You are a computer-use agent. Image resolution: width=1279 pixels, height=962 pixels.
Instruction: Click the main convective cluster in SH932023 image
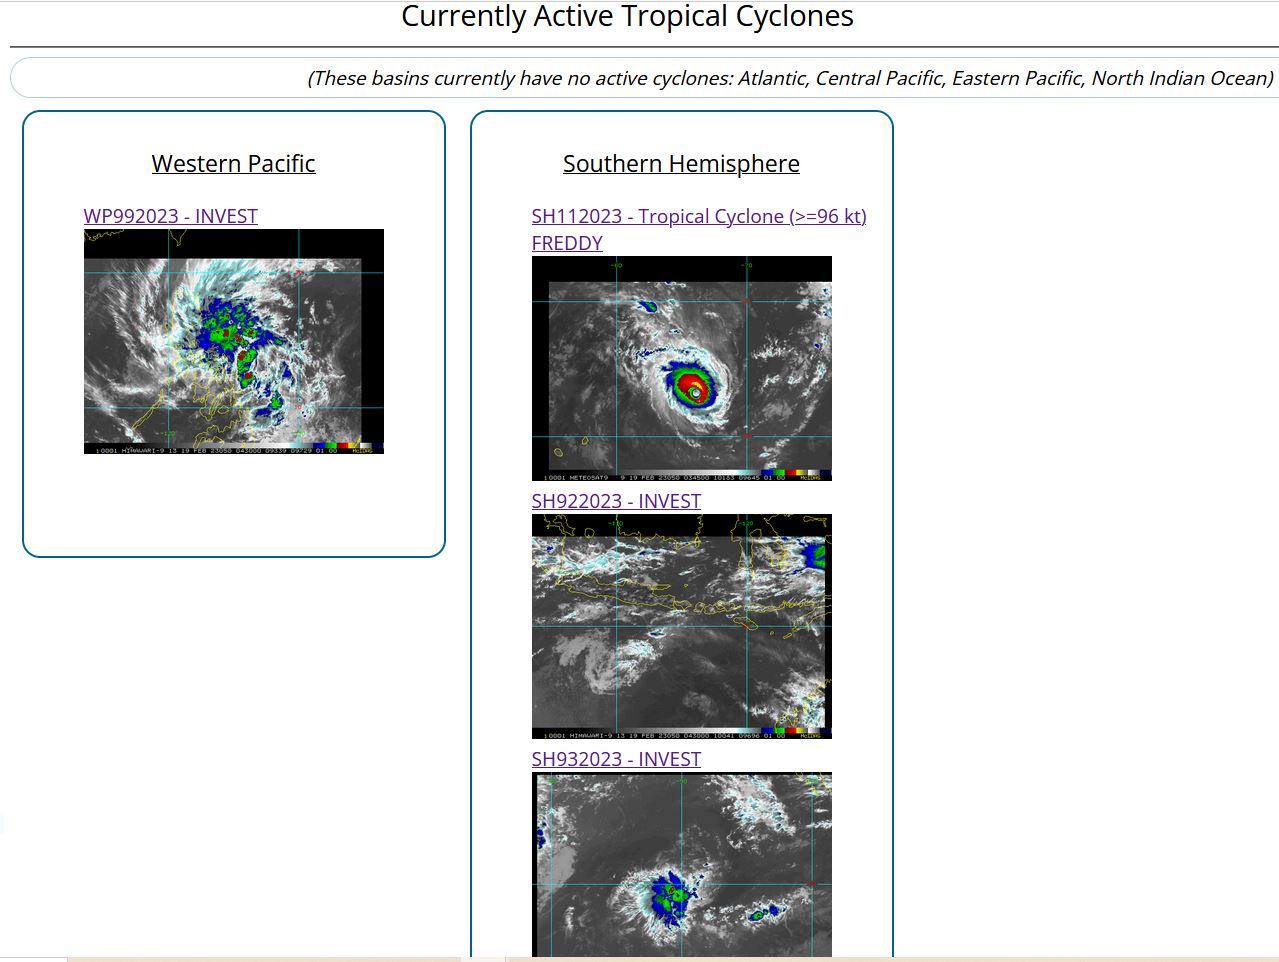[x=670, y=897]
